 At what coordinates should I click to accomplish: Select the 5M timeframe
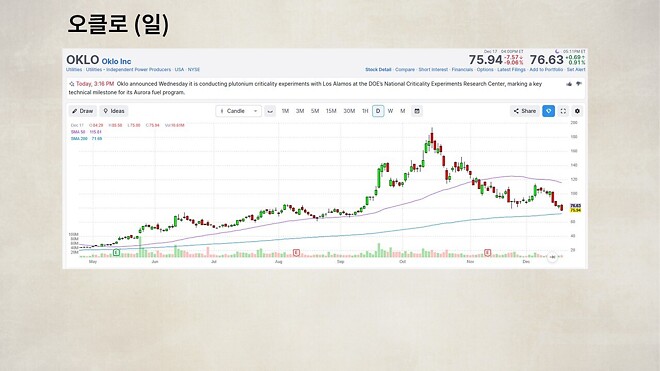[x=315, y=111]
